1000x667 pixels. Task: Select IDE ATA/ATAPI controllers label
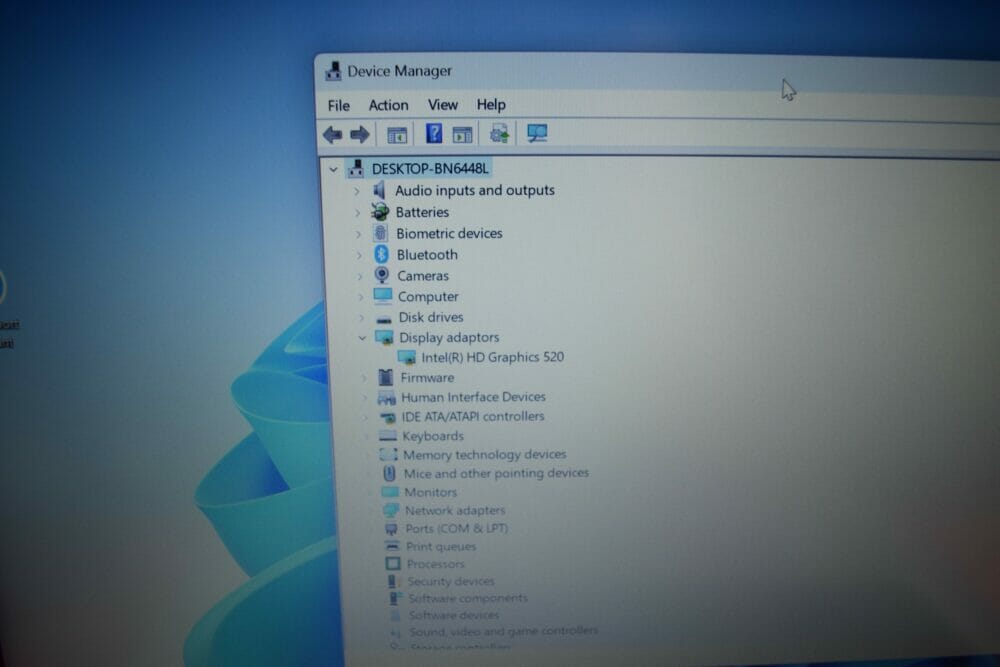(x=473, y=416)
